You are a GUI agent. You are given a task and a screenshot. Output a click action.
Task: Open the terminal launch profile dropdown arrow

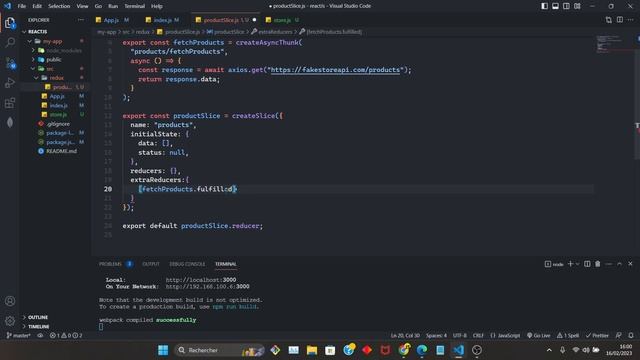click(577, 264)
